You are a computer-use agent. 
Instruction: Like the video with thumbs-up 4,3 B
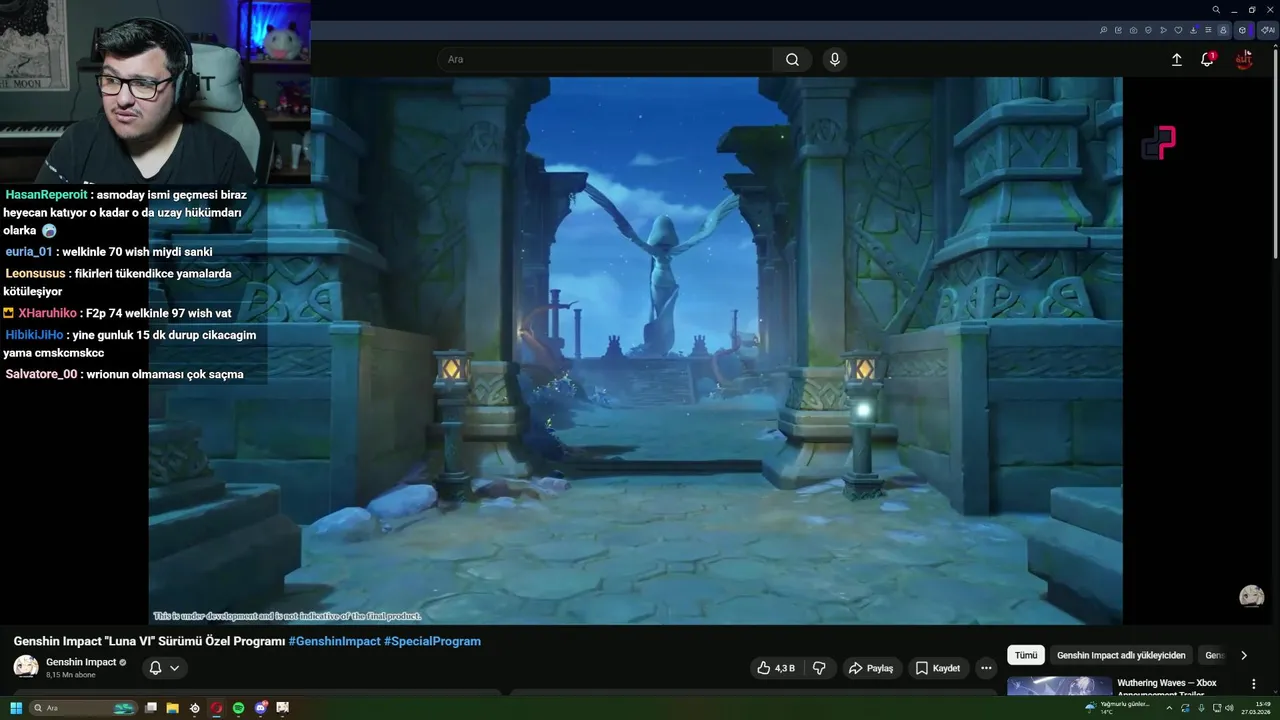pos(777,668)
